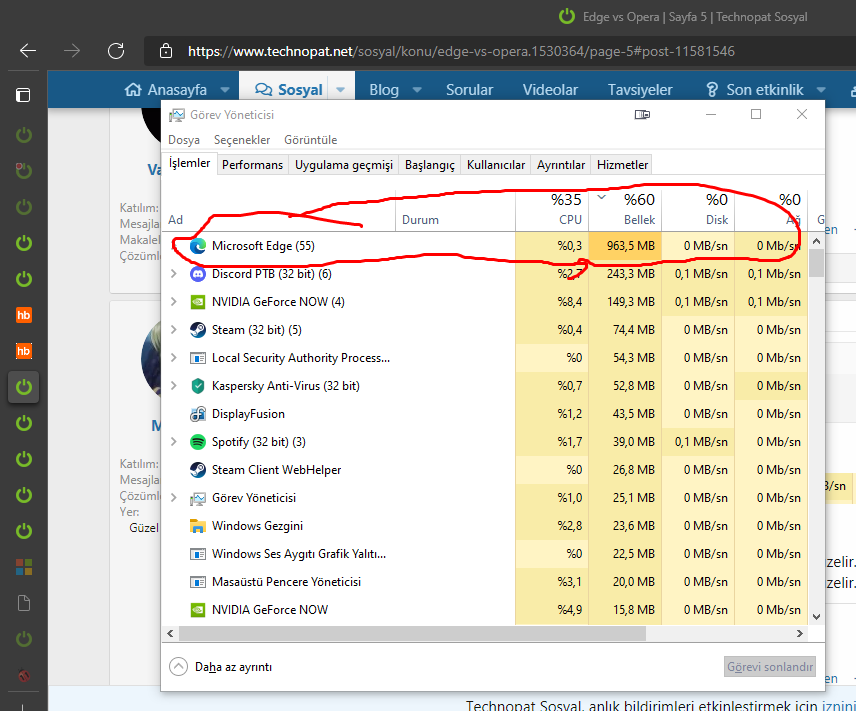Open the Anasayfa dropdown arrow
Screen dimensions: 856x711
point(225,90)
